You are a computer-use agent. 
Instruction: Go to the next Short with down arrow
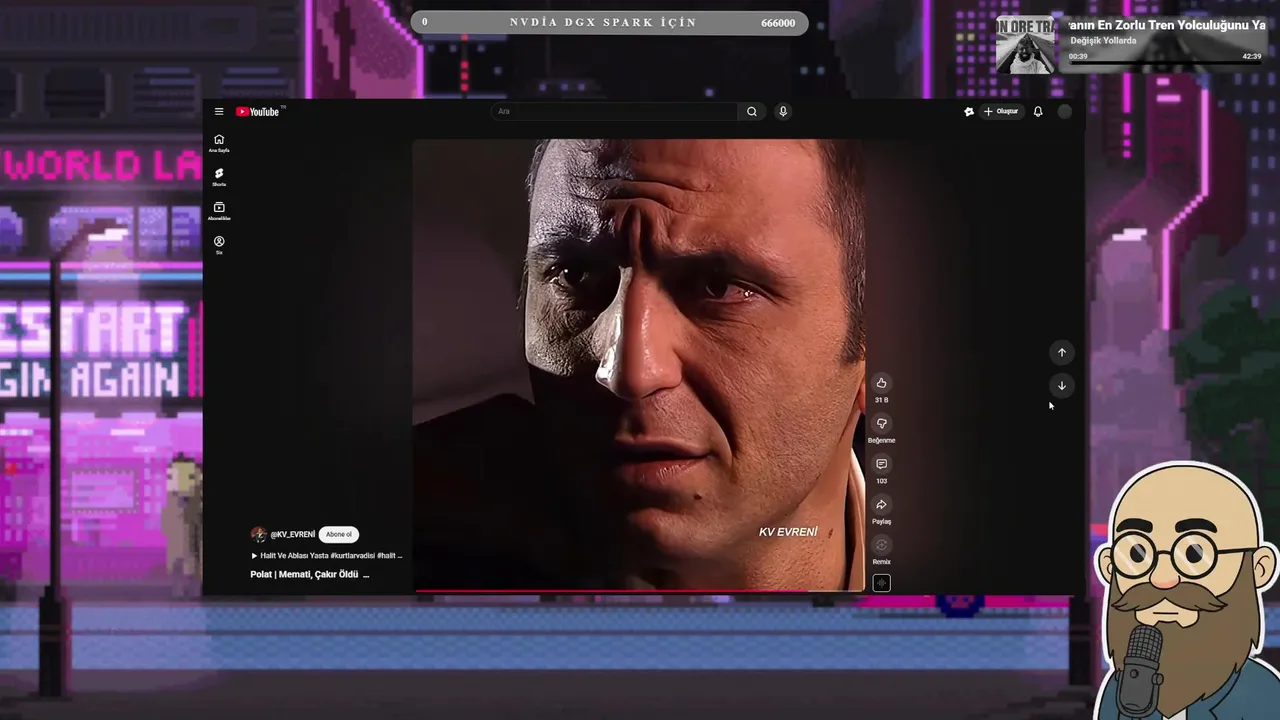[1062, 386]
